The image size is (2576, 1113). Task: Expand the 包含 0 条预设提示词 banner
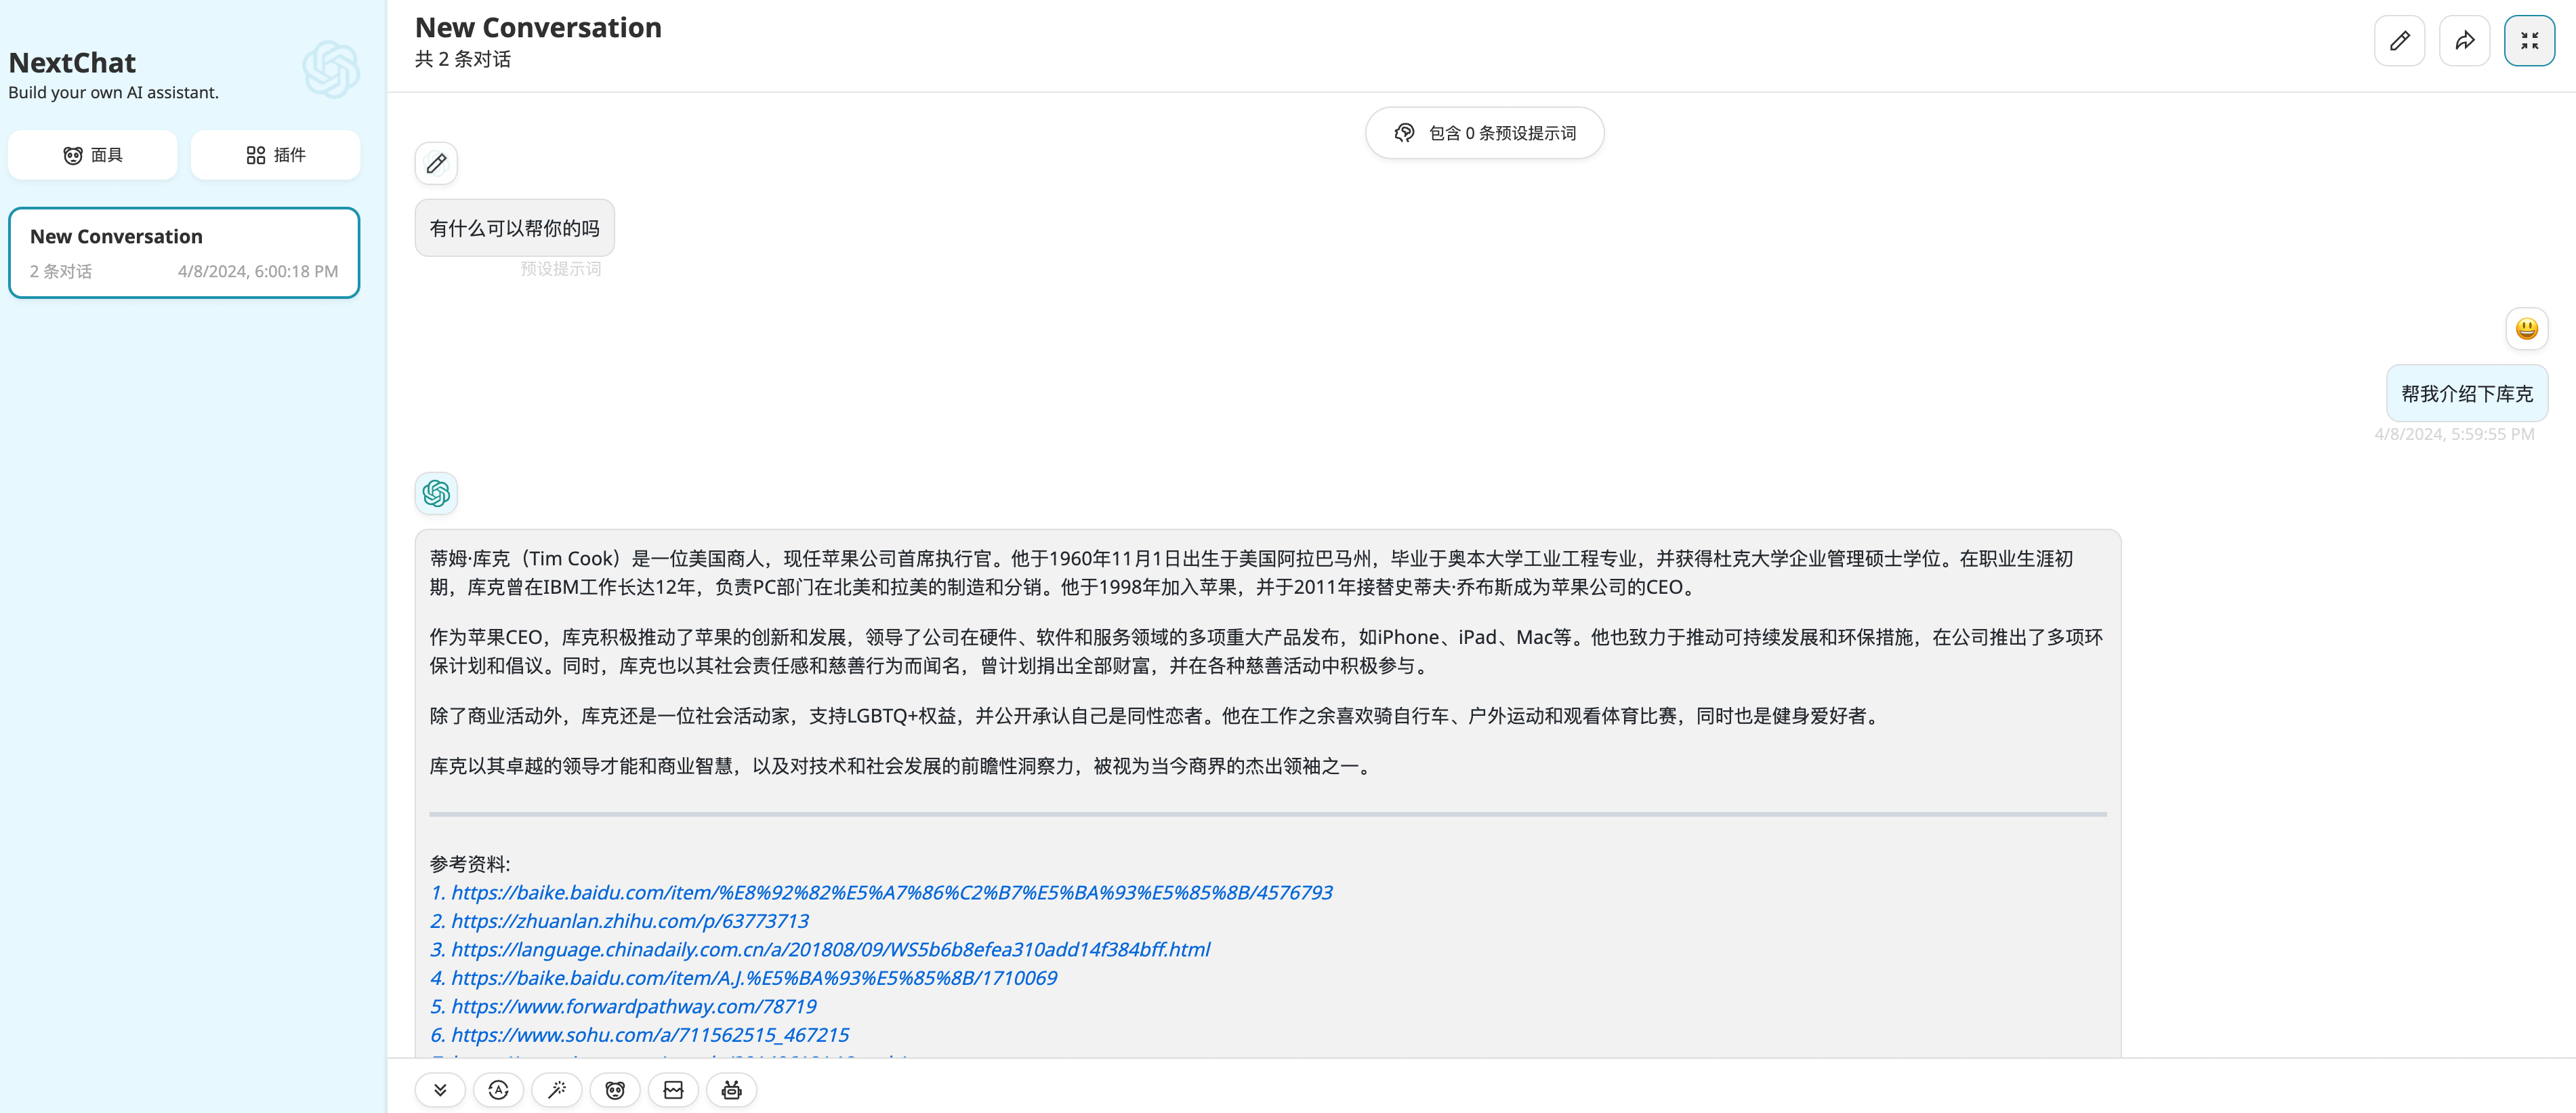(1484, 132)
